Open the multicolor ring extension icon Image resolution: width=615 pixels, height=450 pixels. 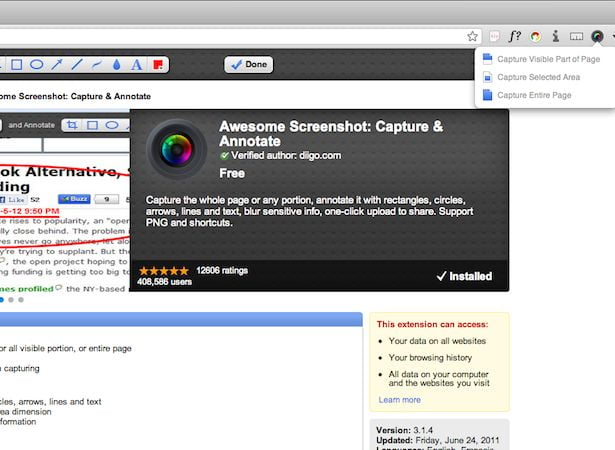[x=535, y=37]
